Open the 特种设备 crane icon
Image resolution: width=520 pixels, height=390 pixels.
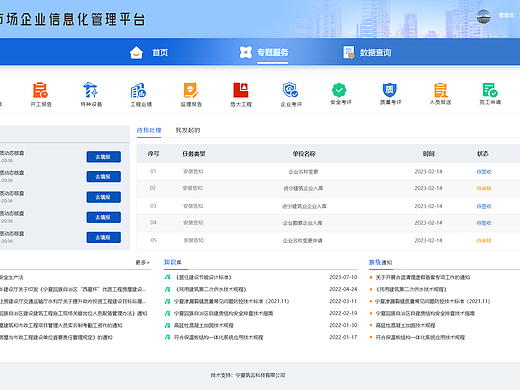[x=90, y=90]
